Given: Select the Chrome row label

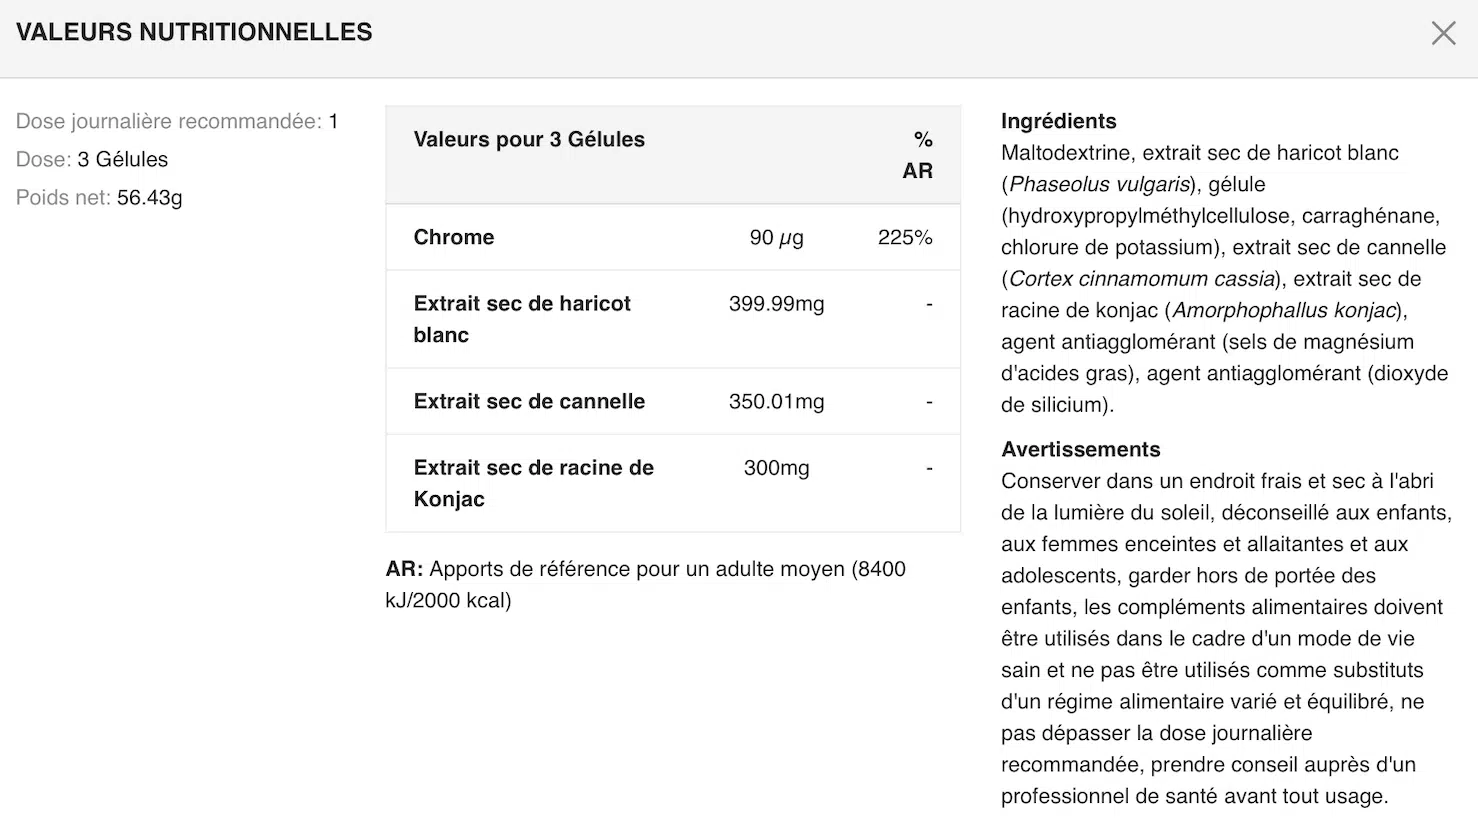Looking at the screenshot, I should pyautogui.click(x=454, y=237).
